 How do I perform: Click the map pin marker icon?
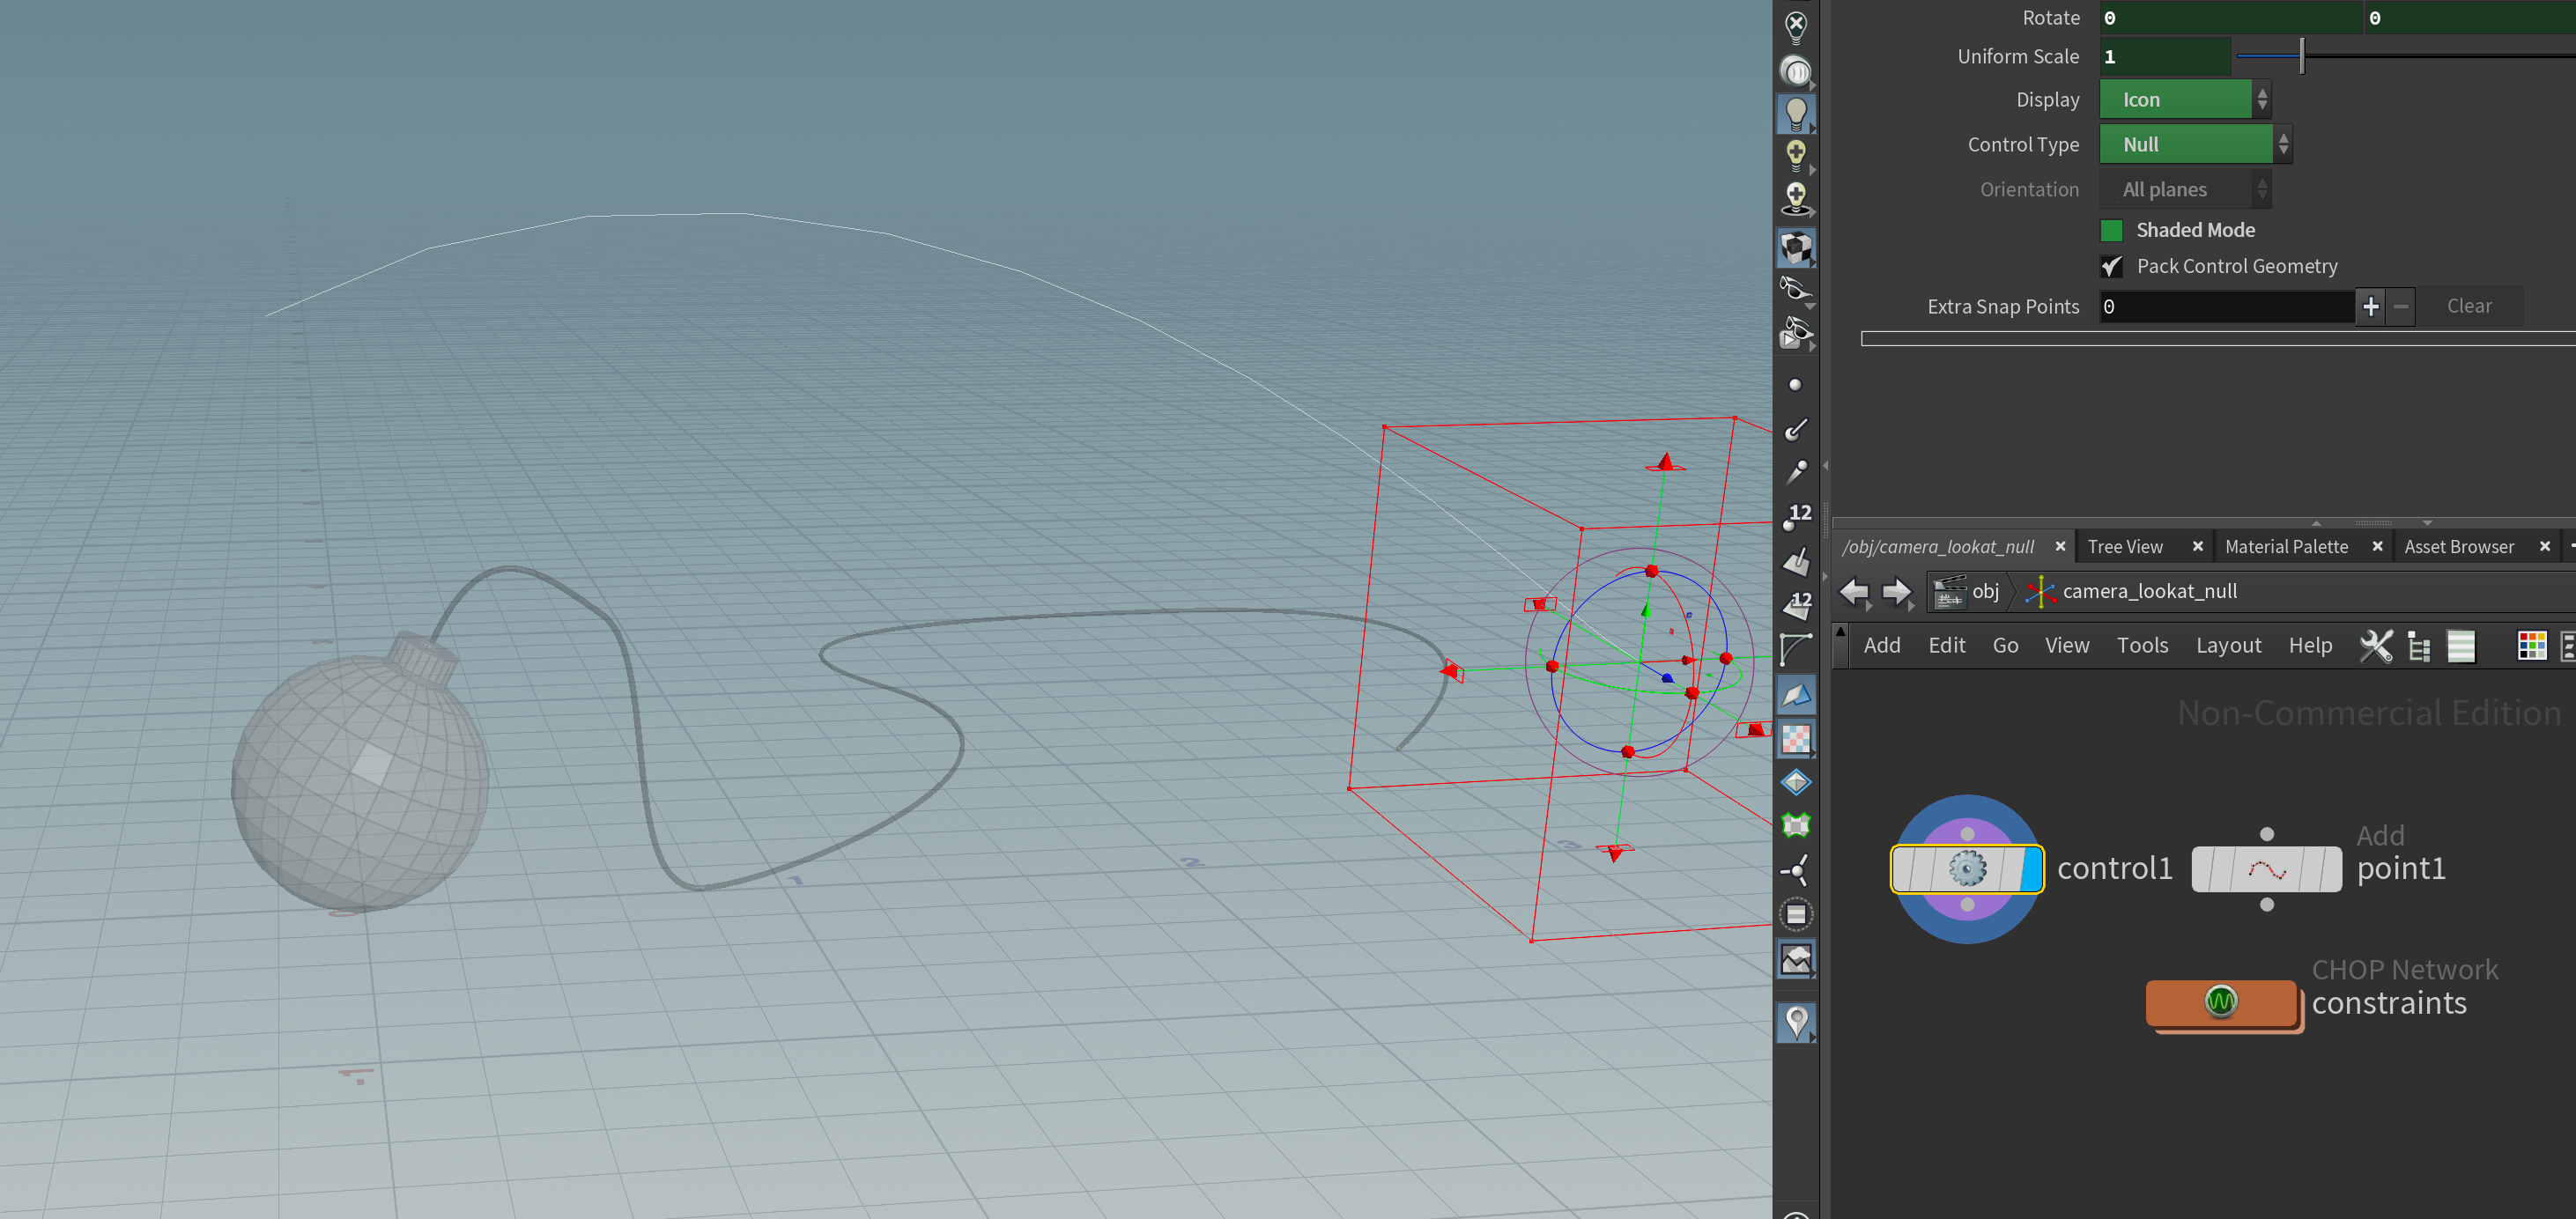[x=1796, y=1022]
